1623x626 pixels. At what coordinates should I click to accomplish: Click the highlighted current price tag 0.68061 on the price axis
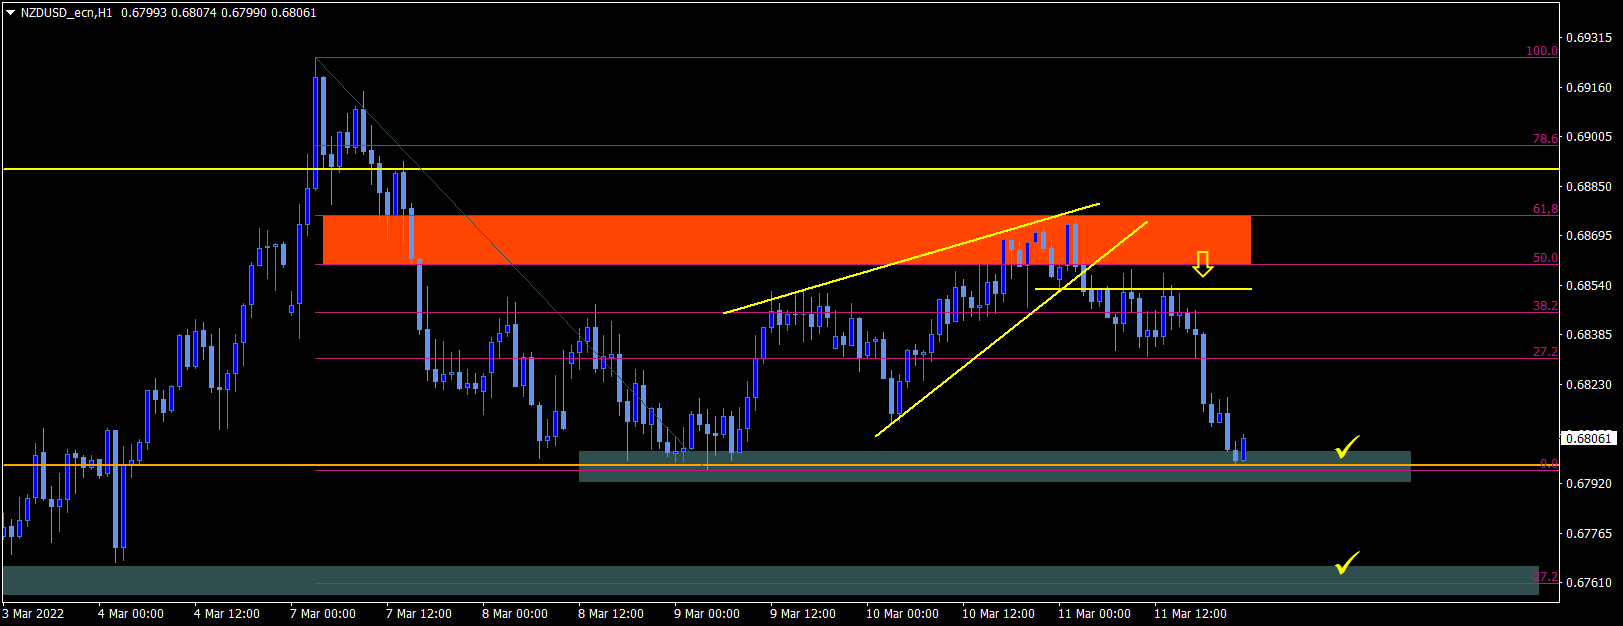click(x=1588, y=438)
